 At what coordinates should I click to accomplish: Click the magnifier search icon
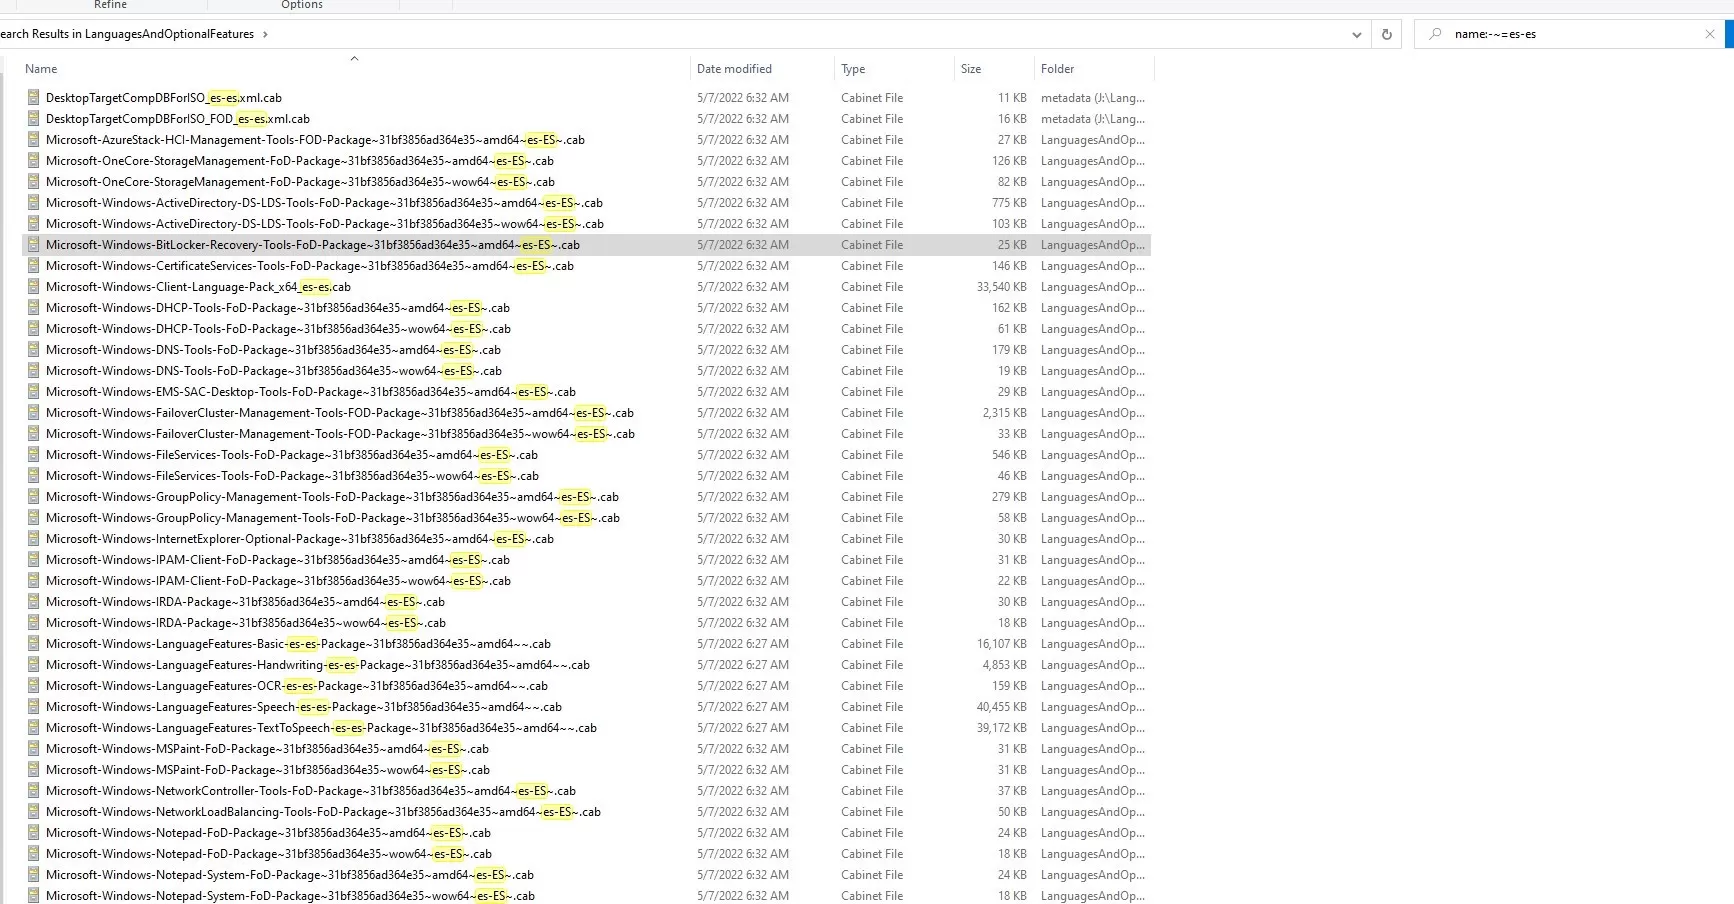point(1435,34)
